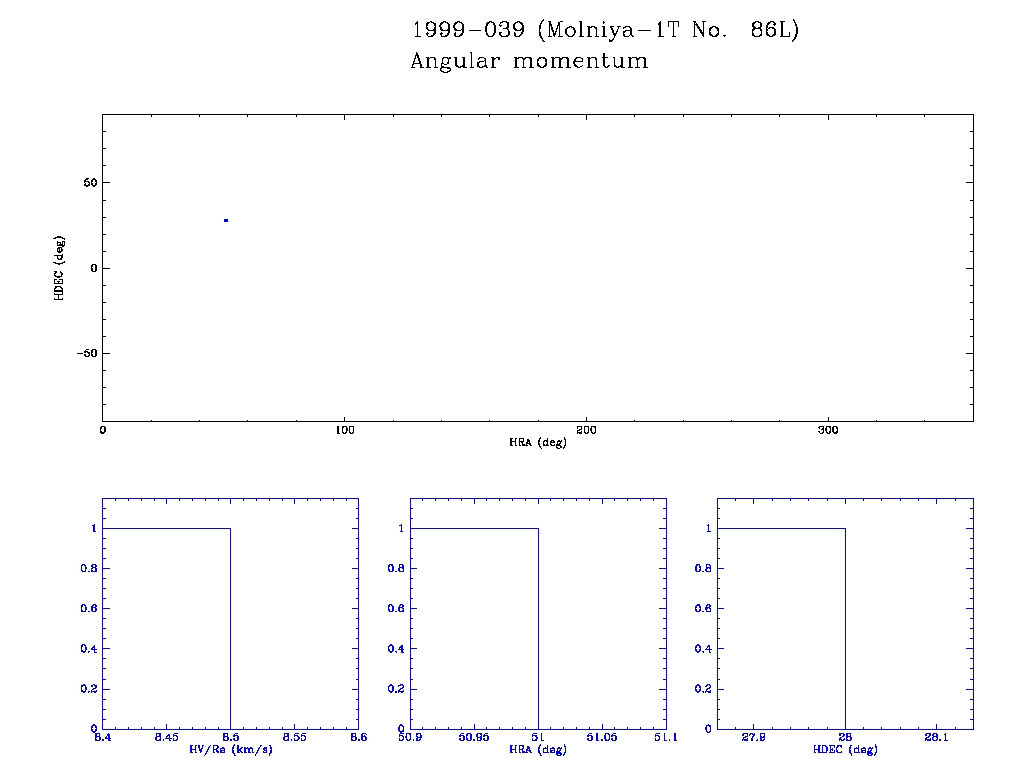
Task: Click the 8.6 tick label on the HV/Re histogram
Action: point(357,737)
